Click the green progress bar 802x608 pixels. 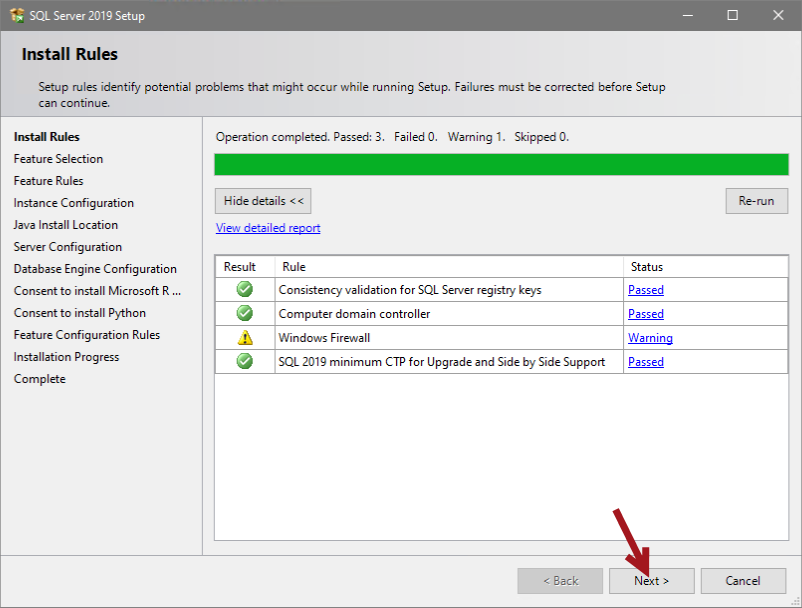pos(501,165)
